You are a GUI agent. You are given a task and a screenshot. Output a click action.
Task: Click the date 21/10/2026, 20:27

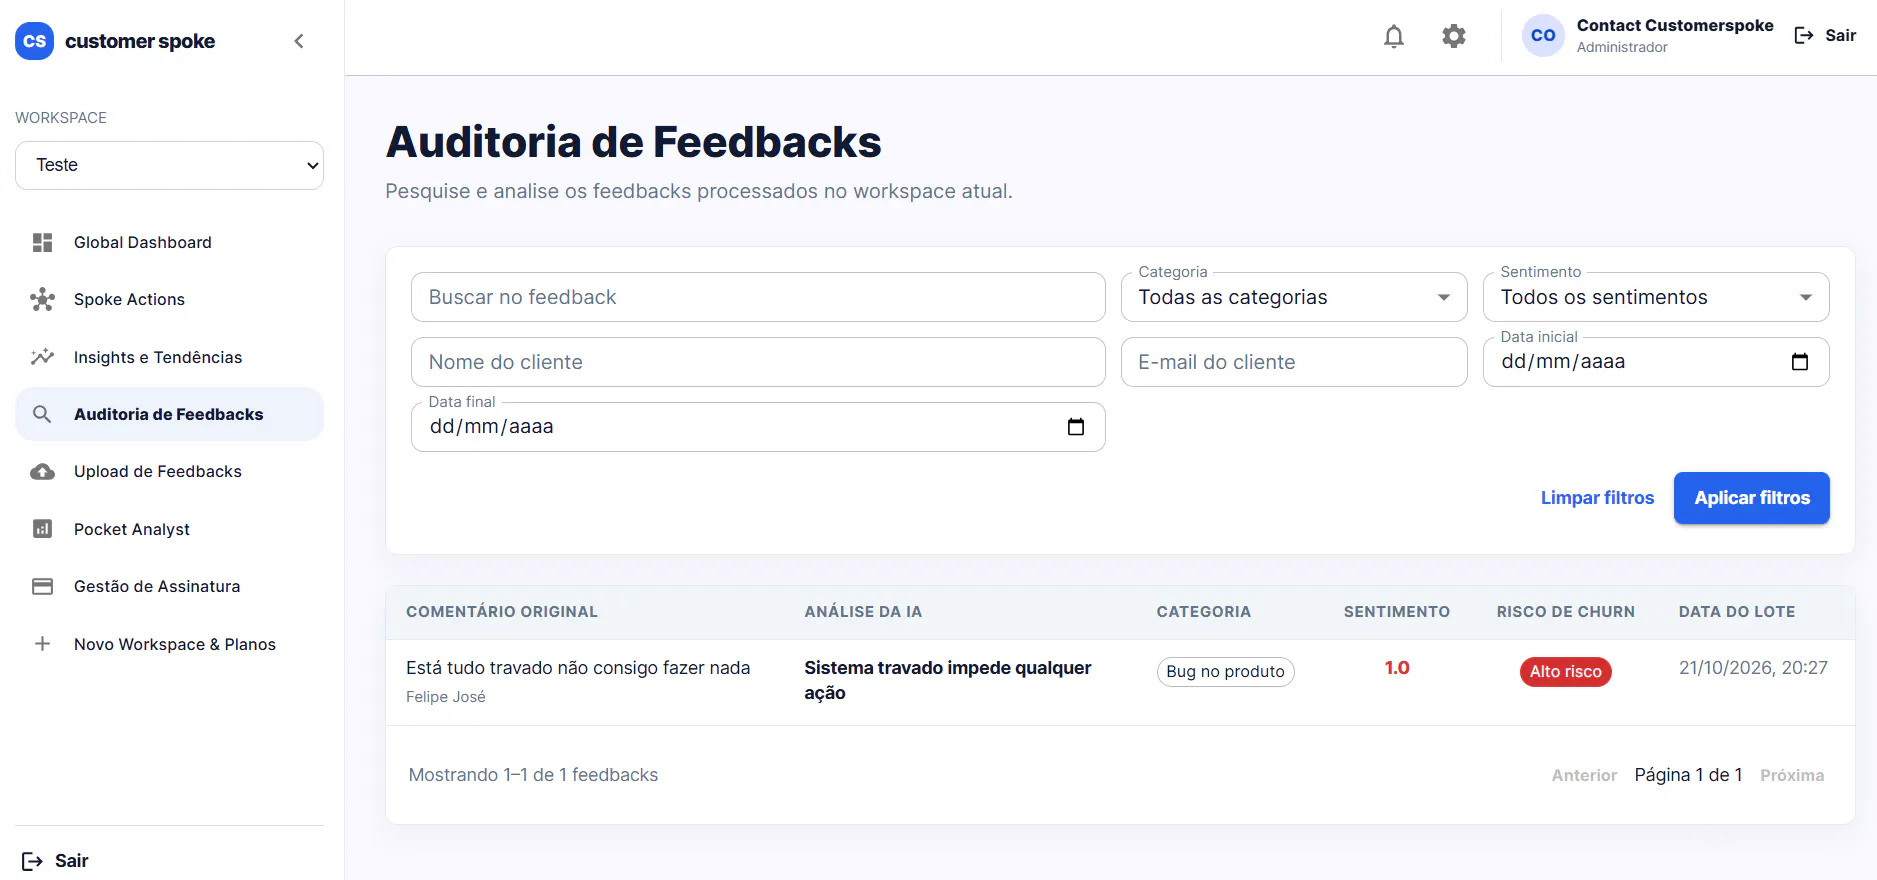coord(1753,668)
